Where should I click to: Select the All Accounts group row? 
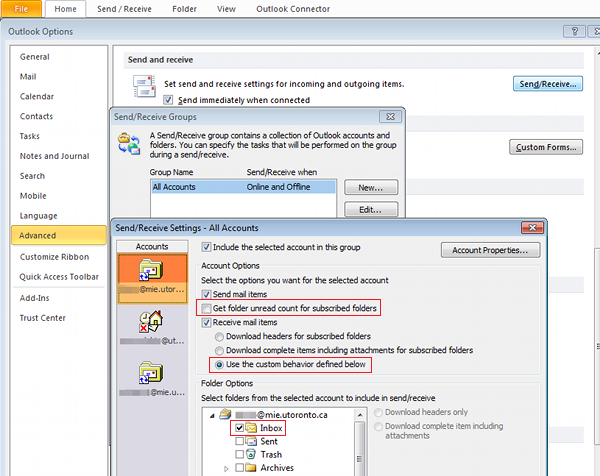[x=243, y=187]
